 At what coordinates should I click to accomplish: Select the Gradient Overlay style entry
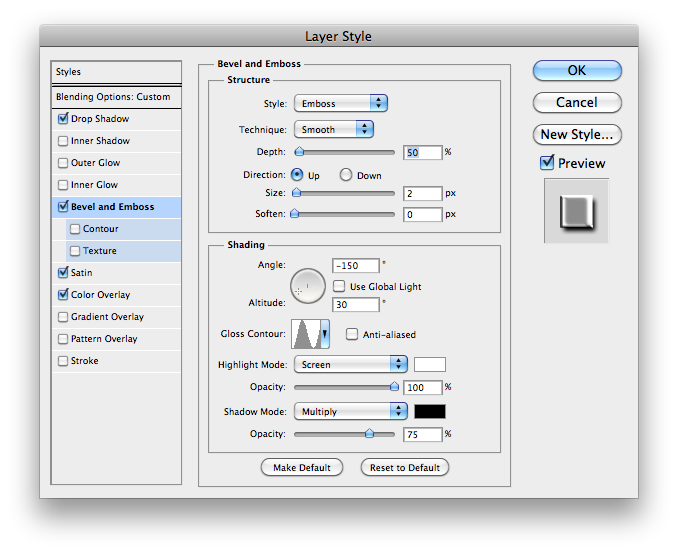pos(107,317)
